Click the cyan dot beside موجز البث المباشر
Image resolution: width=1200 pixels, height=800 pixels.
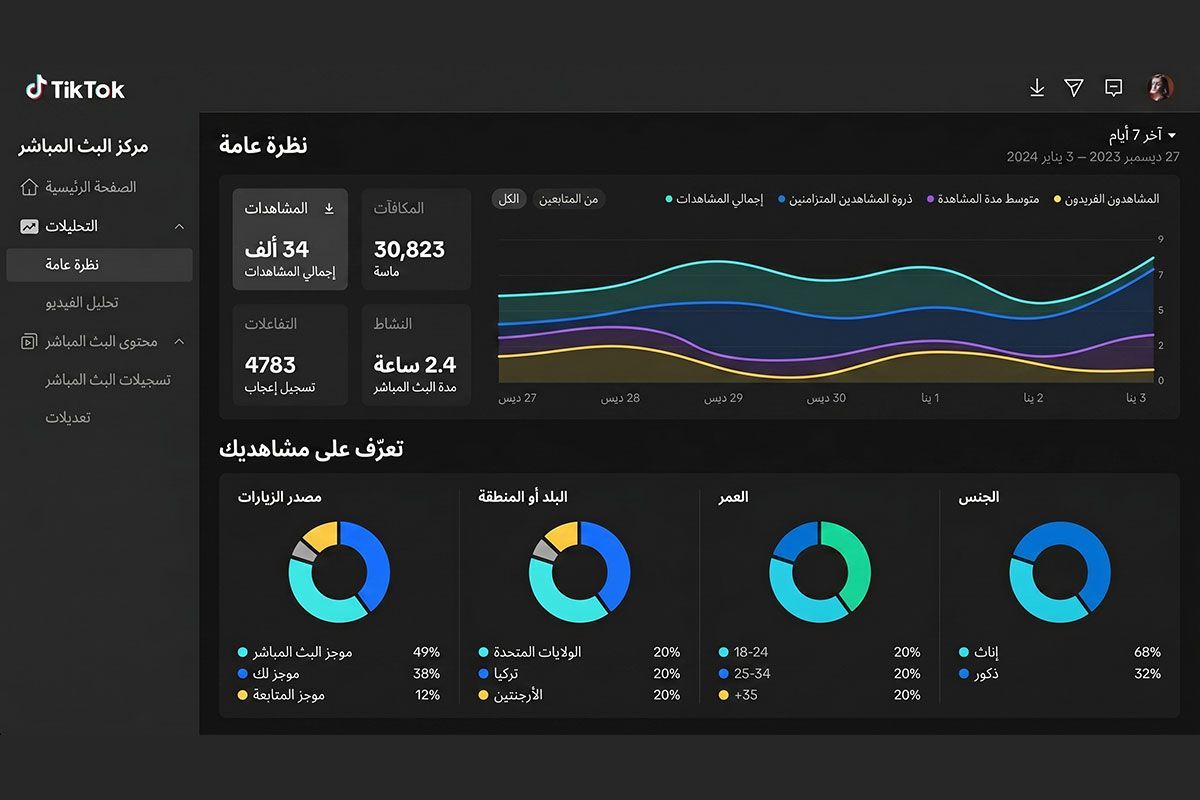(x=243, y=652)
